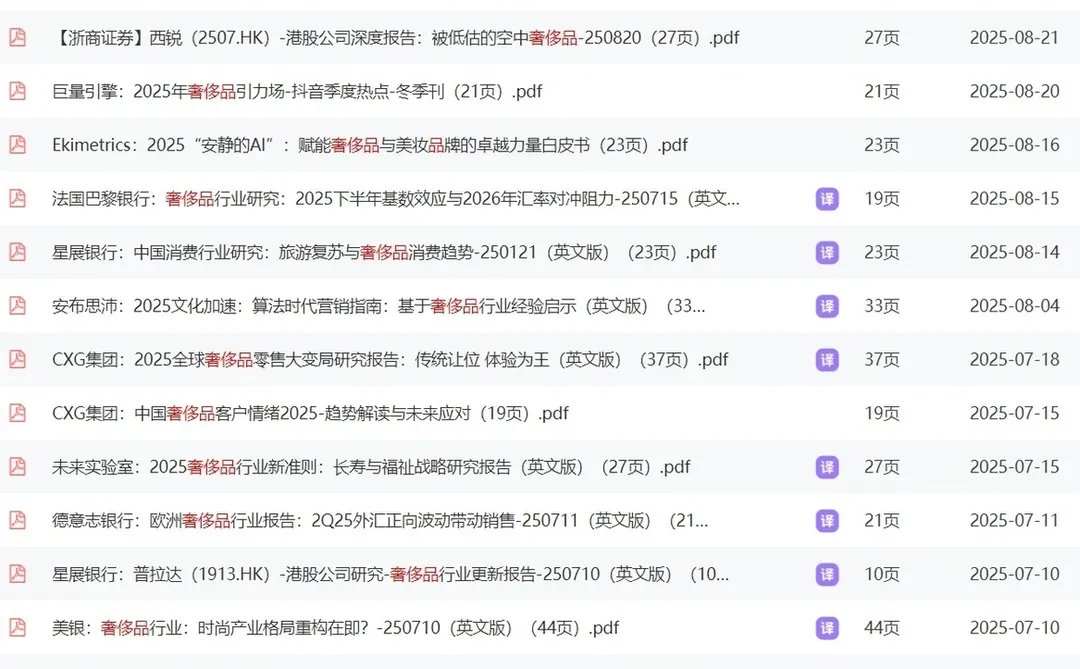Click translate badge on 安布思沛 row

click(x=827, y=306)
